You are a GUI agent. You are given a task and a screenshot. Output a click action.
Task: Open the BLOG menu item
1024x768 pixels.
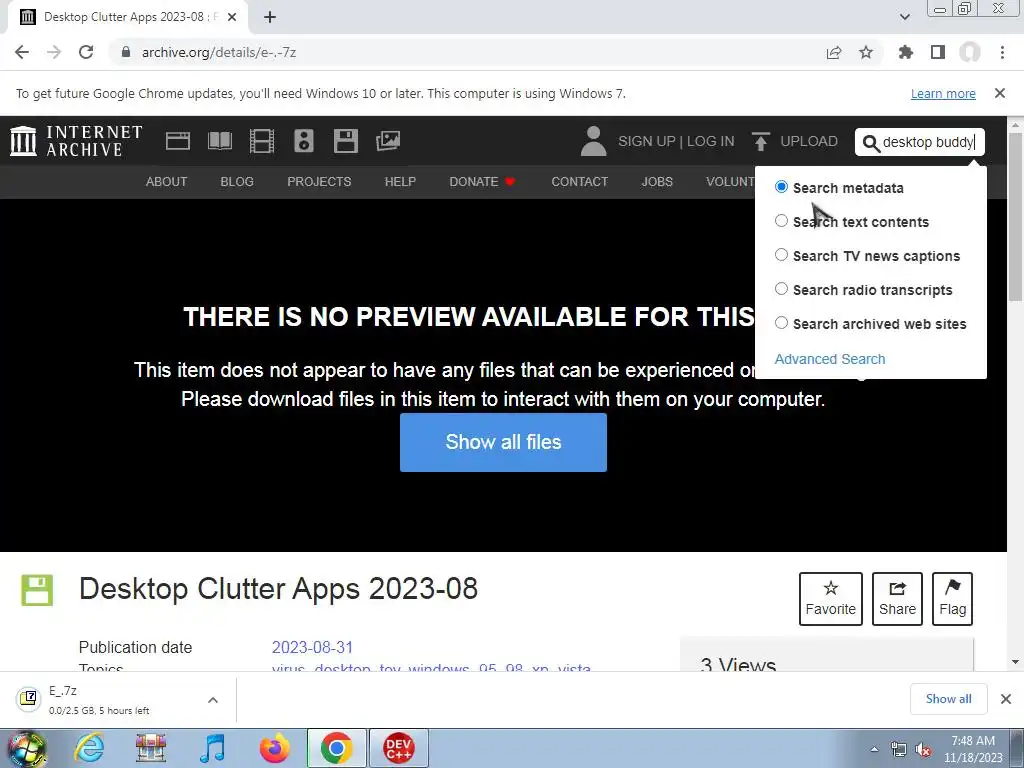[237, 182]
